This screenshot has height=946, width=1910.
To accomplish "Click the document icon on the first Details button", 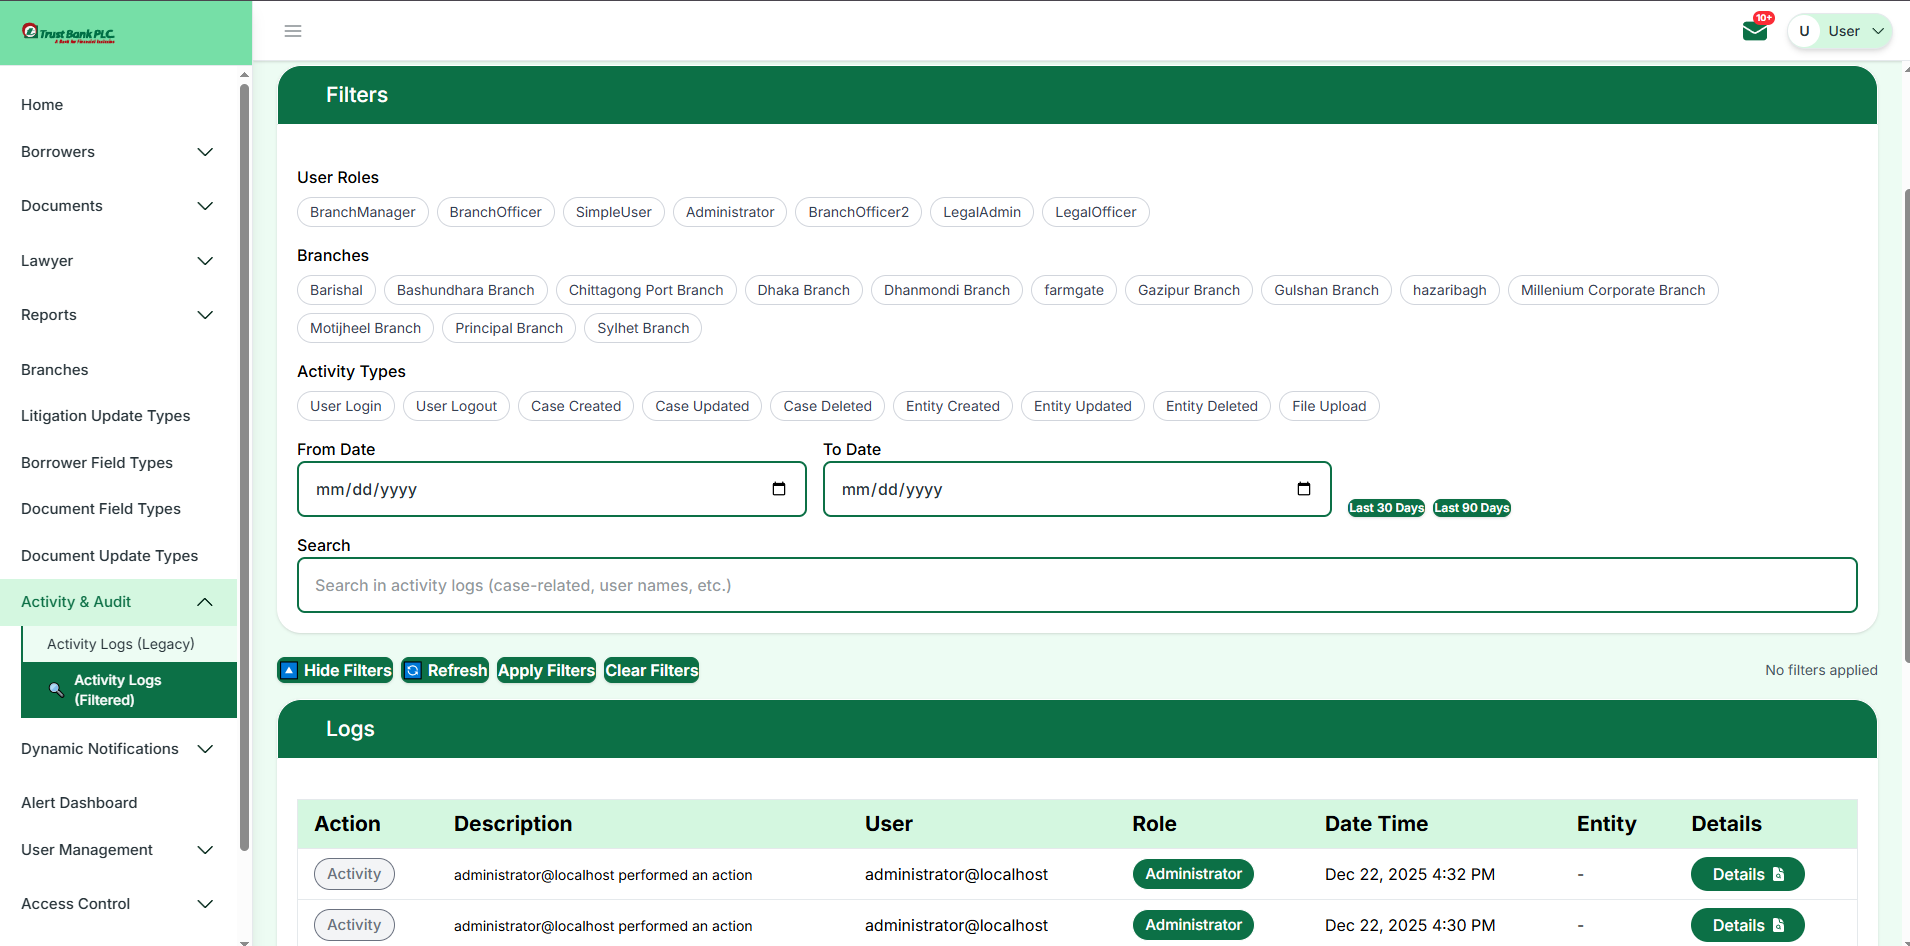I will click(x=1779, y=874).
